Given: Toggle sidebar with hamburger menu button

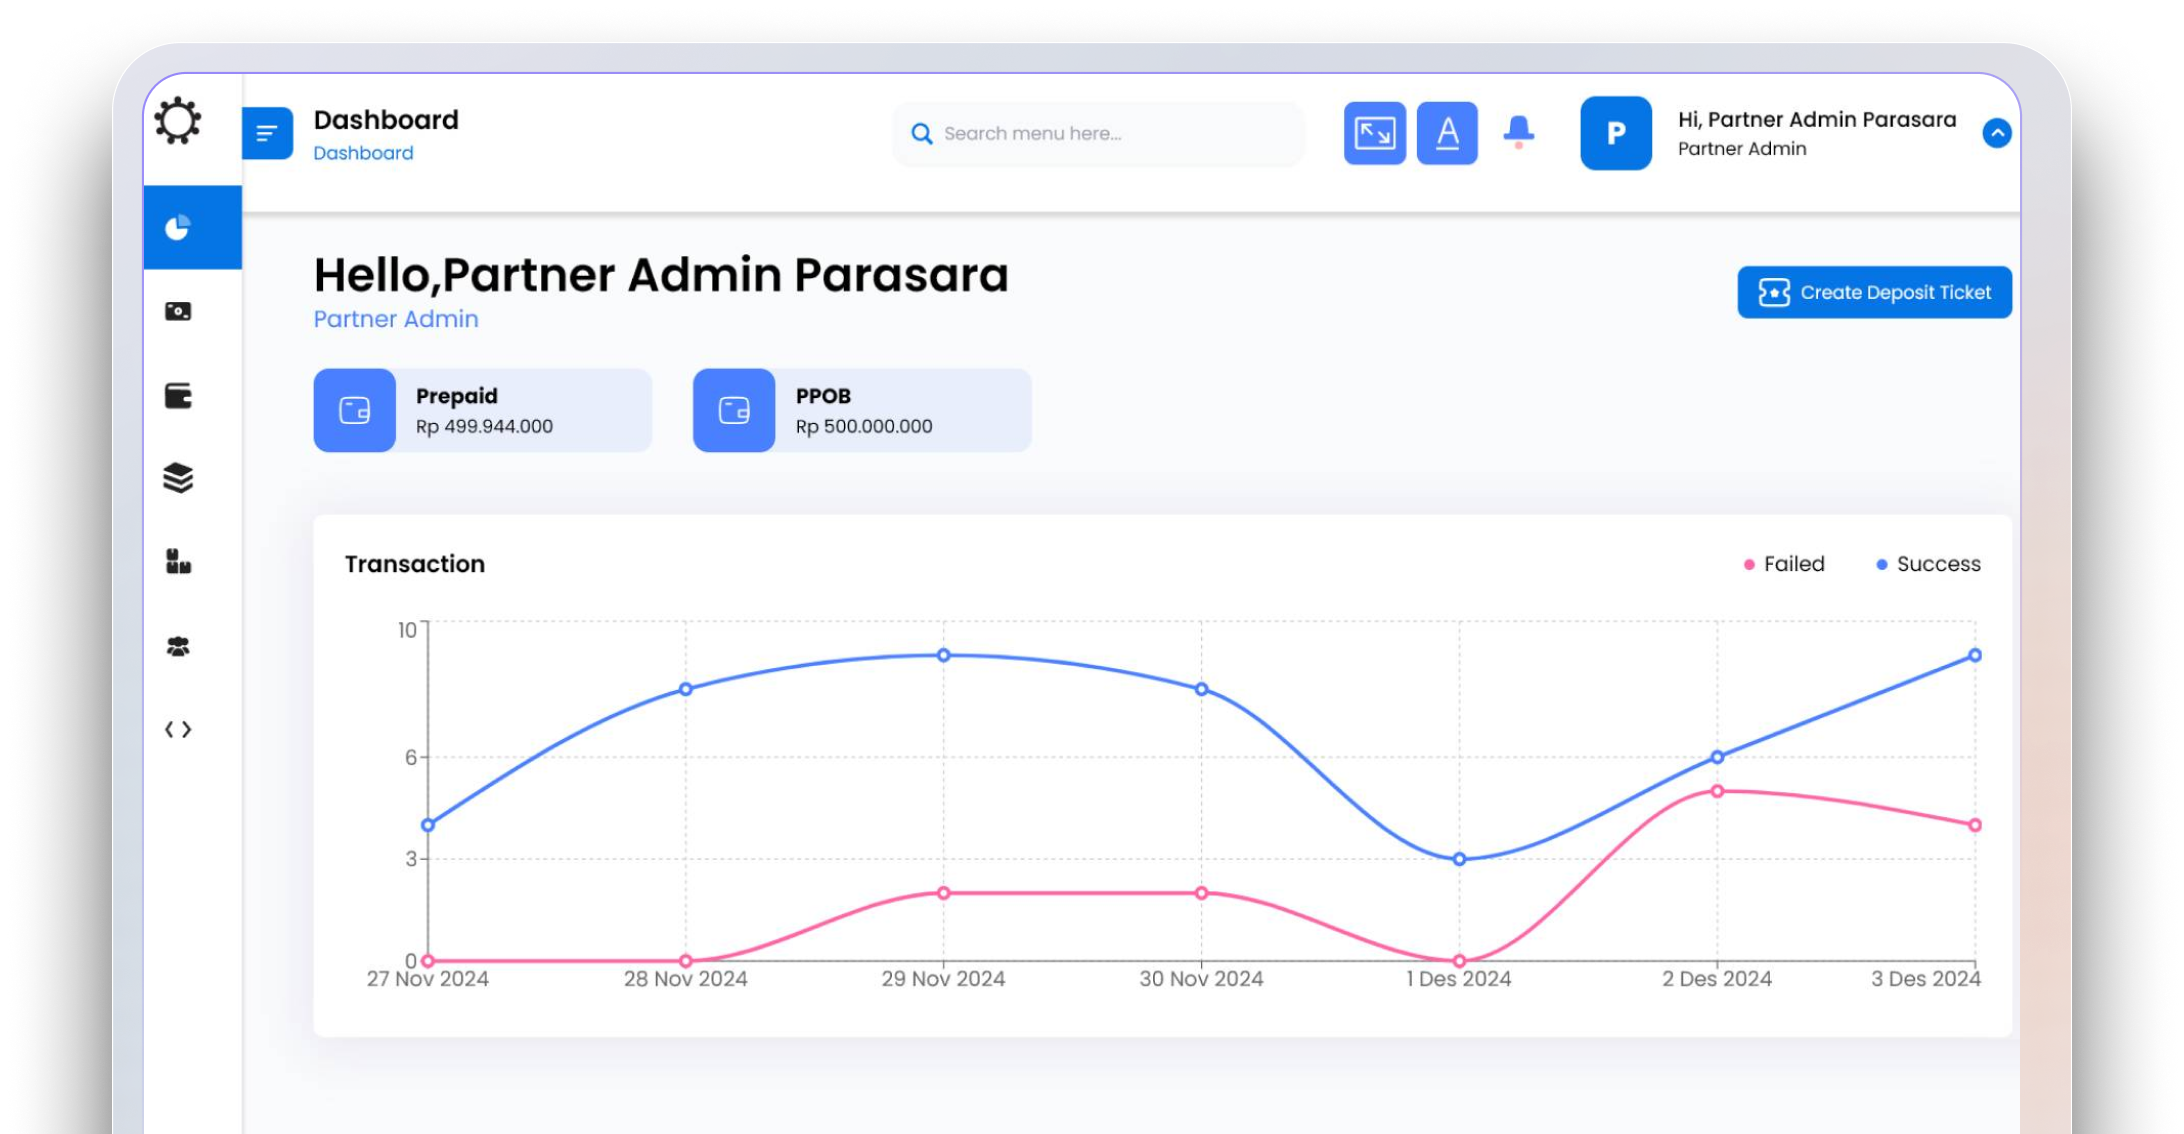Looking at the screenshot, I should (x=267, y=133).
